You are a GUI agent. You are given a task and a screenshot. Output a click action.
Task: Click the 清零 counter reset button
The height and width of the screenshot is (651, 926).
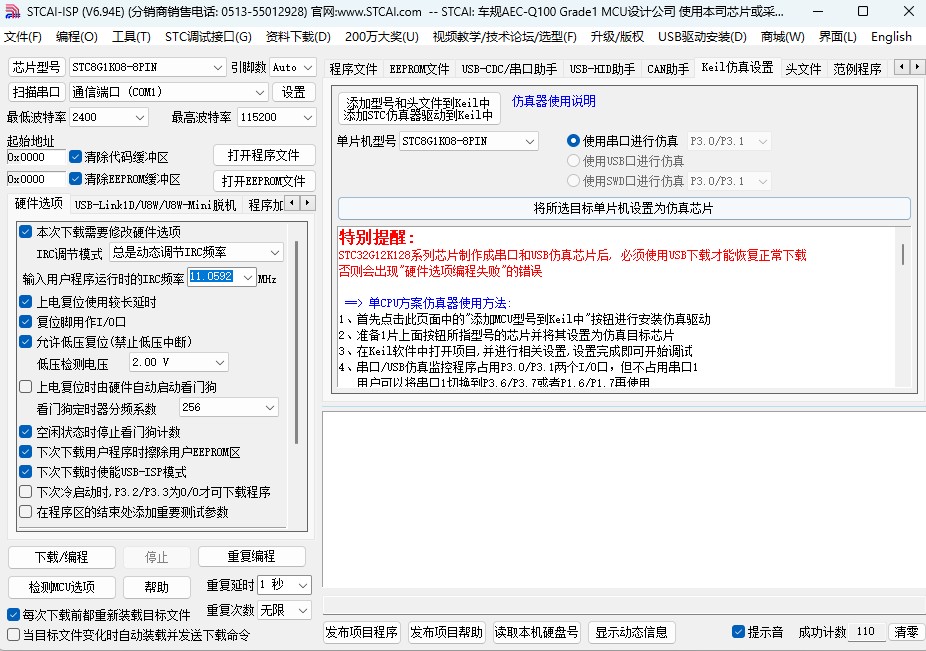(x=905, y=632)
